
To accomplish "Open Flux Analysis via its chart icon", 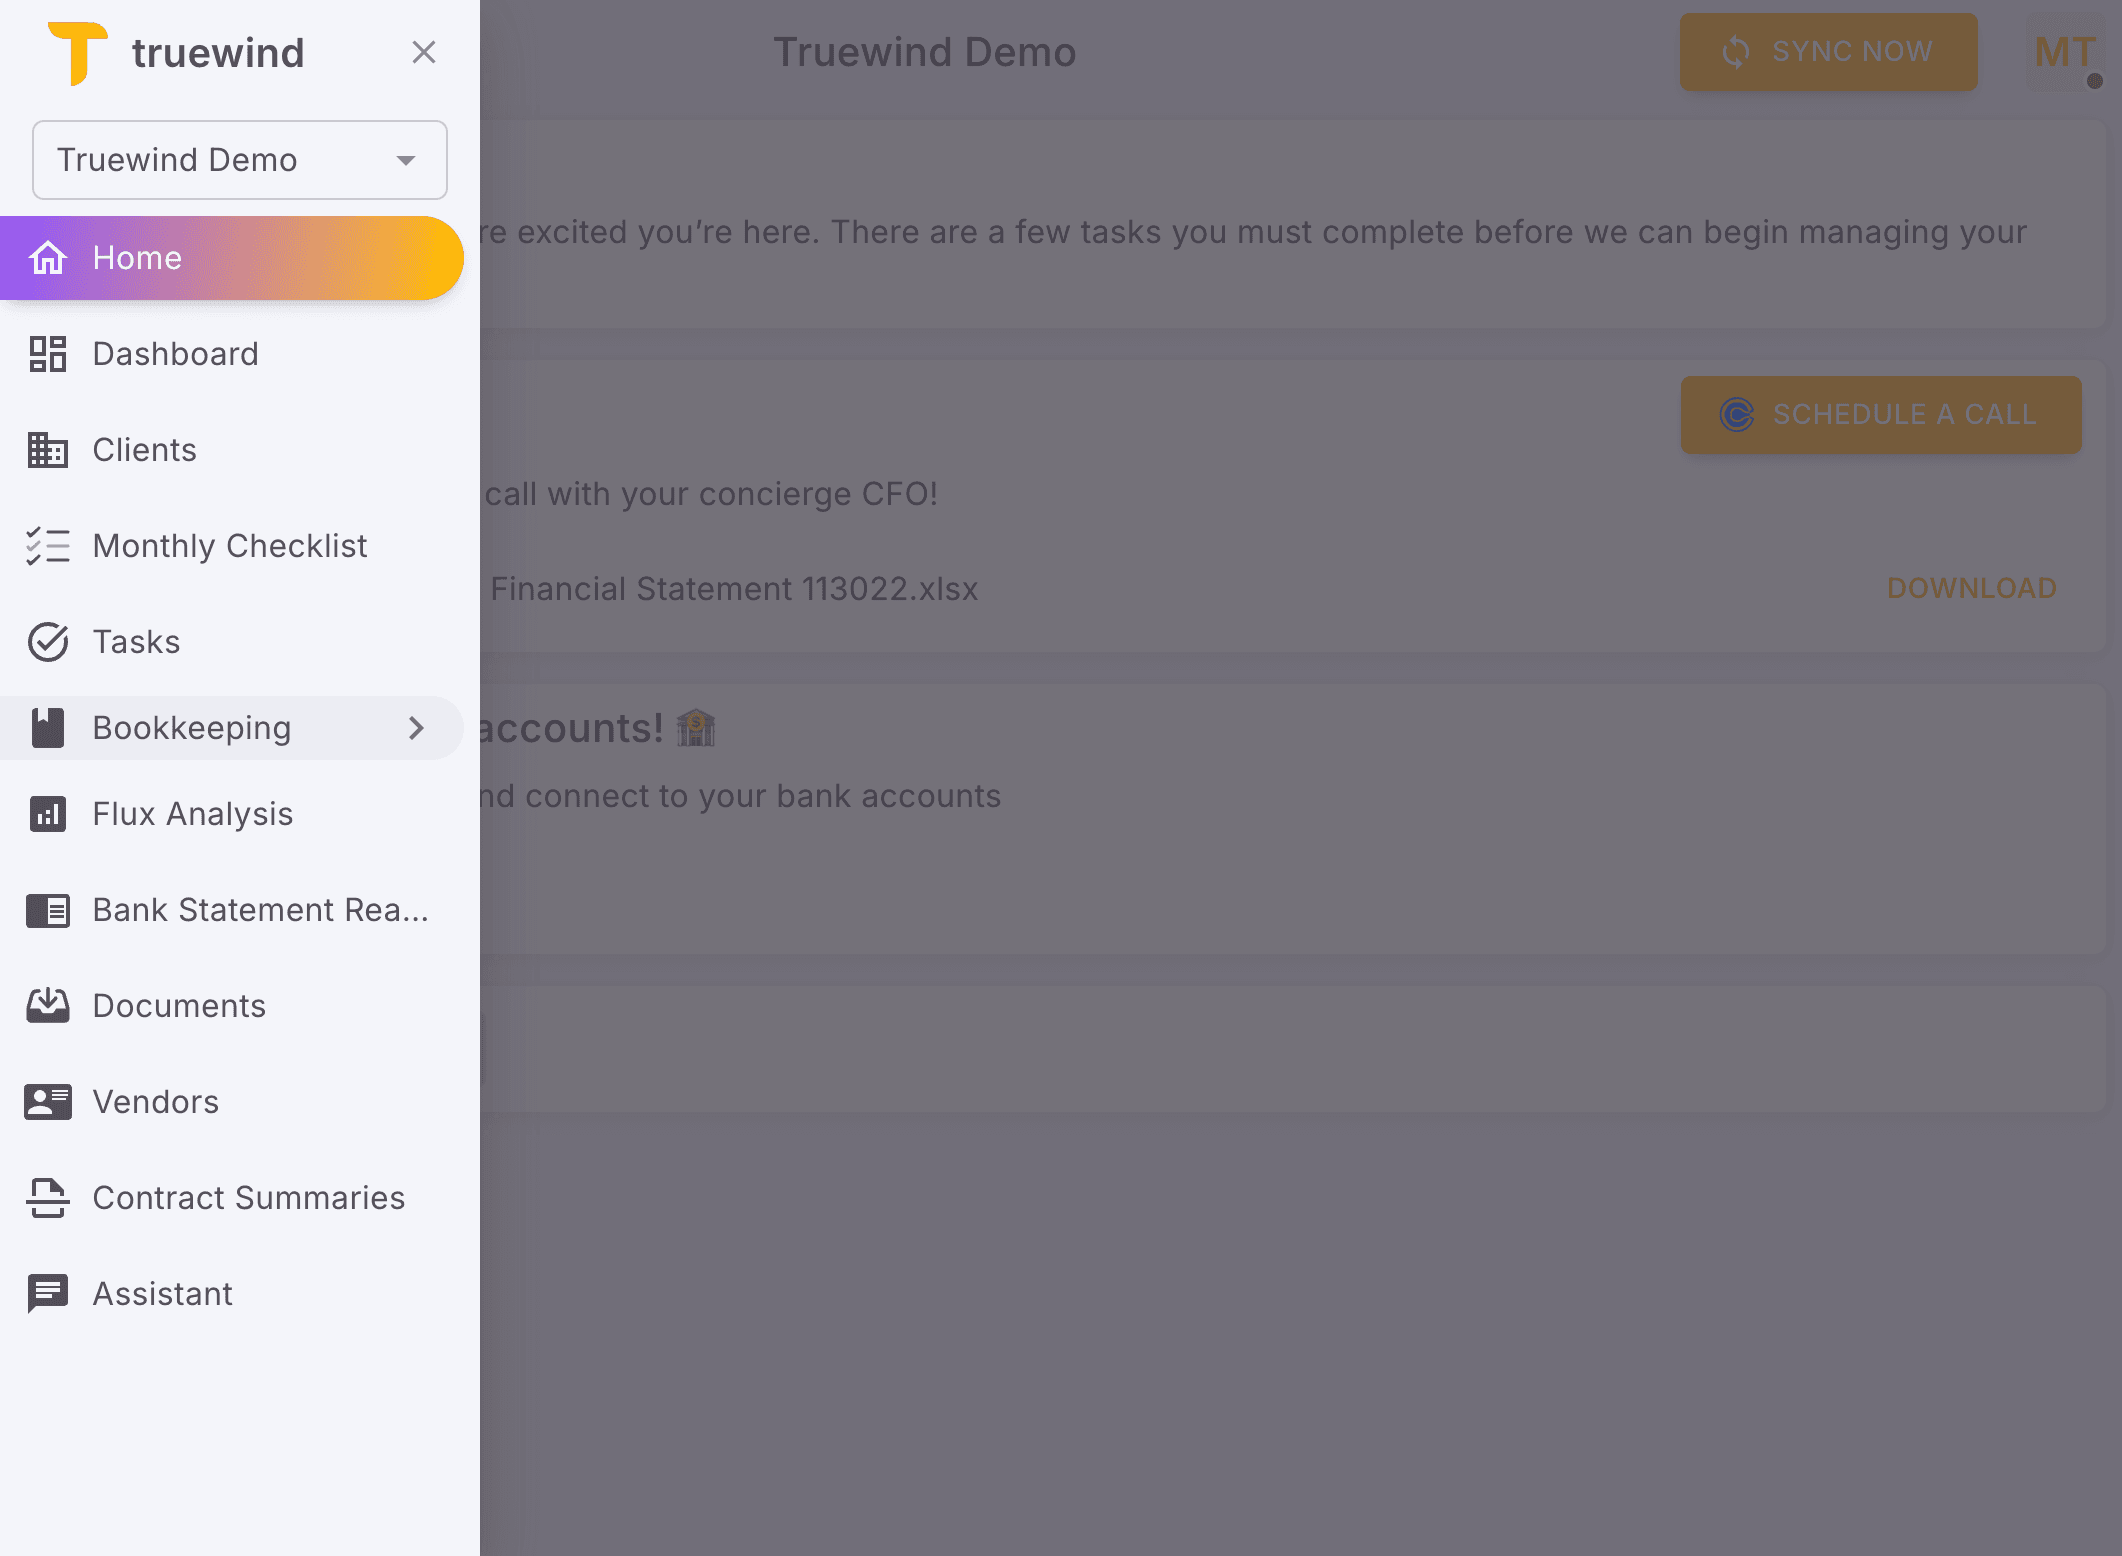I will [x=46, y=814].
